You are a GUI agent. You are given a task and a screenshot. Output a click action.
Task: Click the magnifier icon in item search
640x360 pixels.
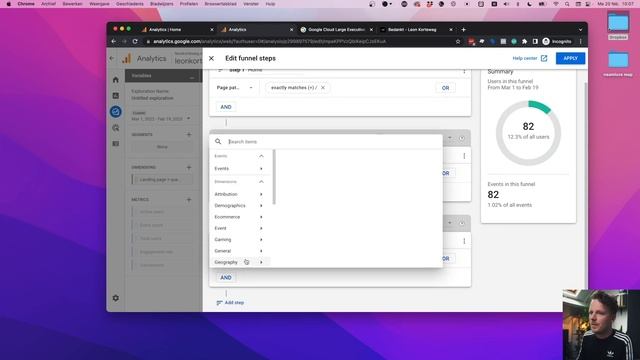(x=218, y=142)
